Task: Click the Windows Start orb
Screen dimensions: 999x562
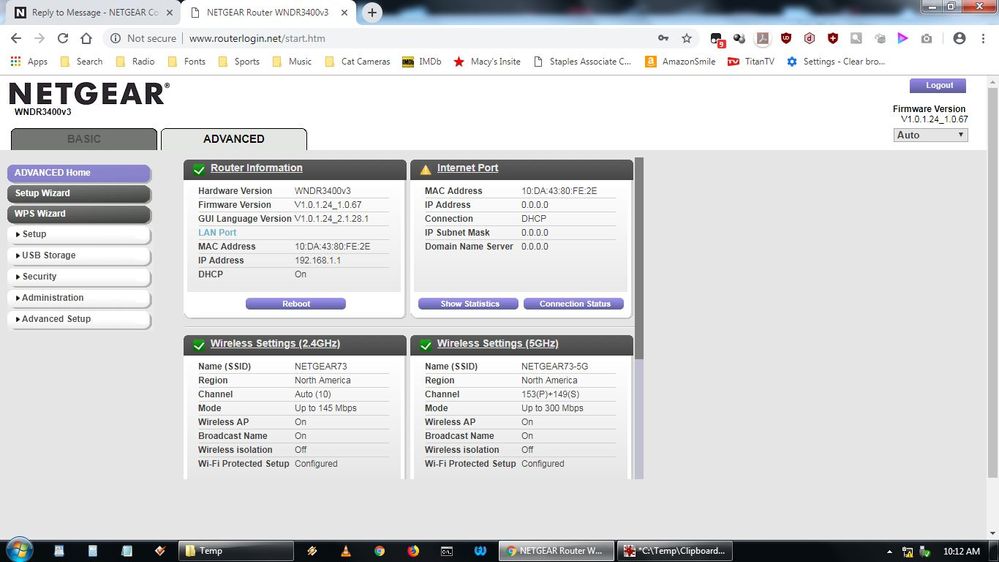Action: (19, 549)
